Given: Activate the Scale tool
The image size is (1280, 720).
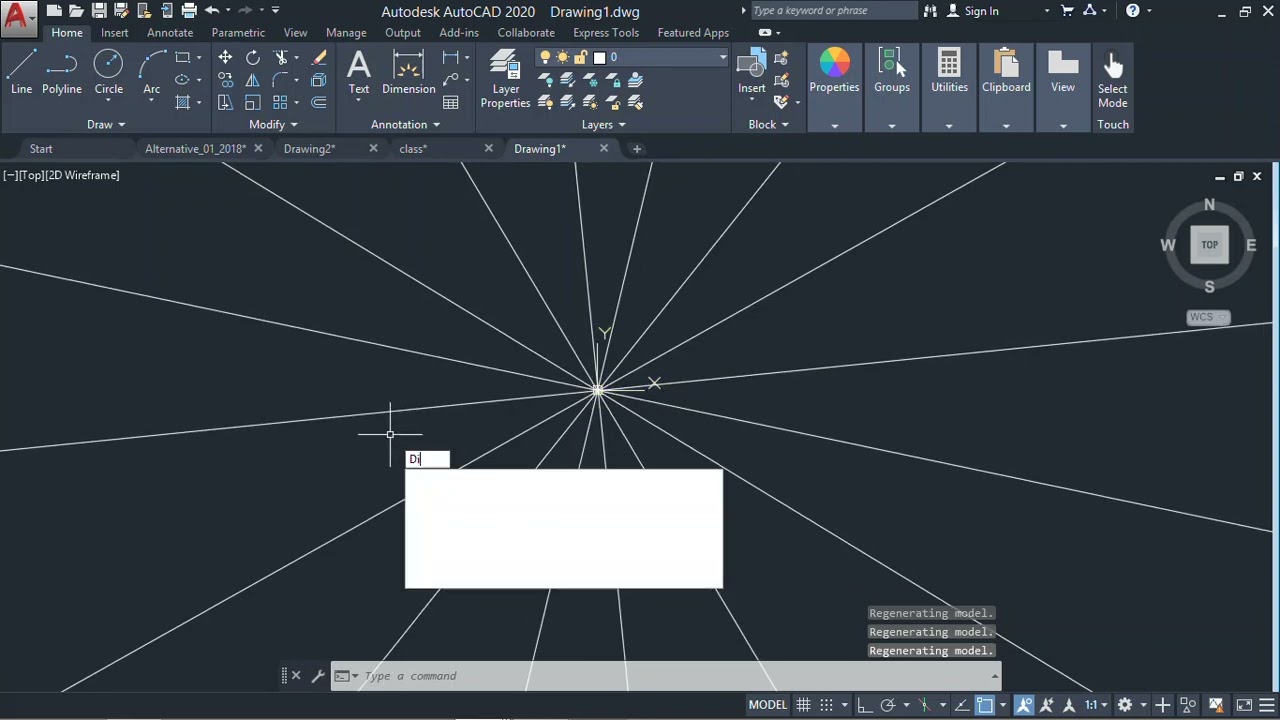Looking at the screenshot, I should point(253,102).
